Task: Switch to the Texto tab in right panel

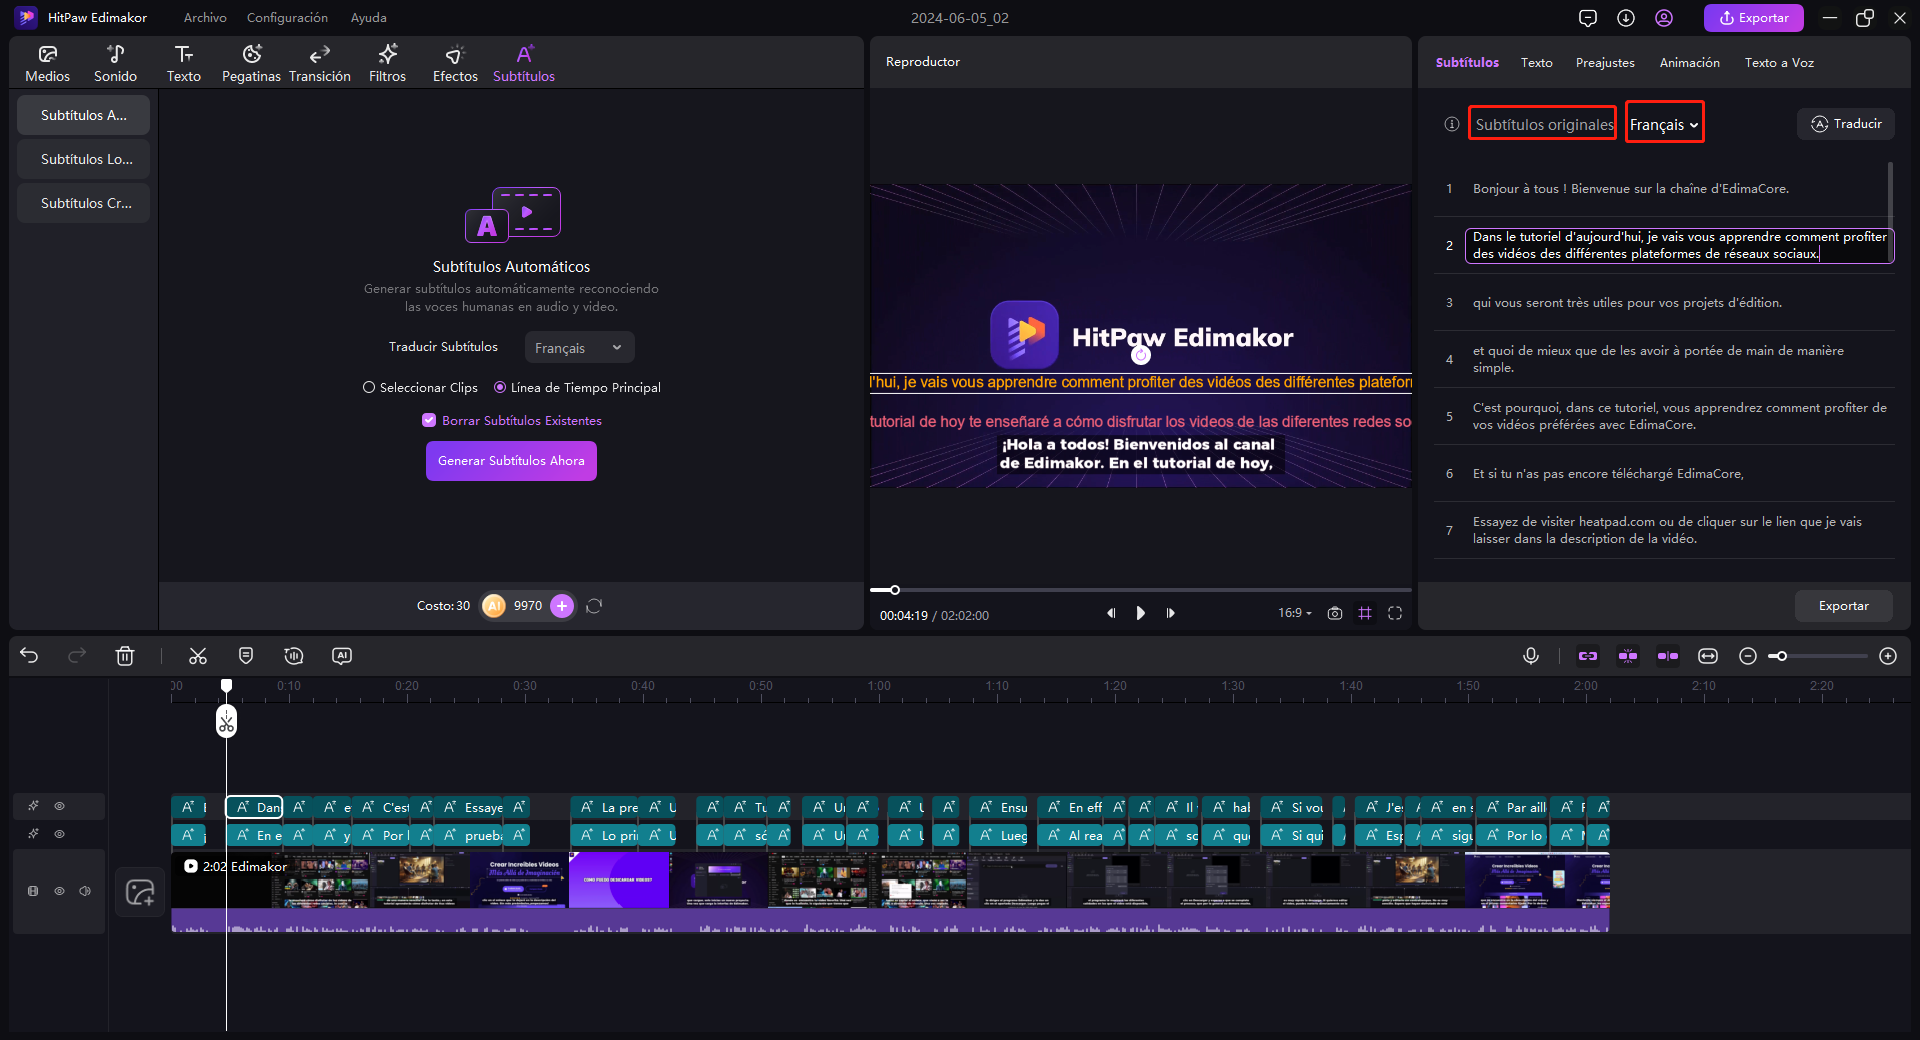Action: (x=1536, y=63)
